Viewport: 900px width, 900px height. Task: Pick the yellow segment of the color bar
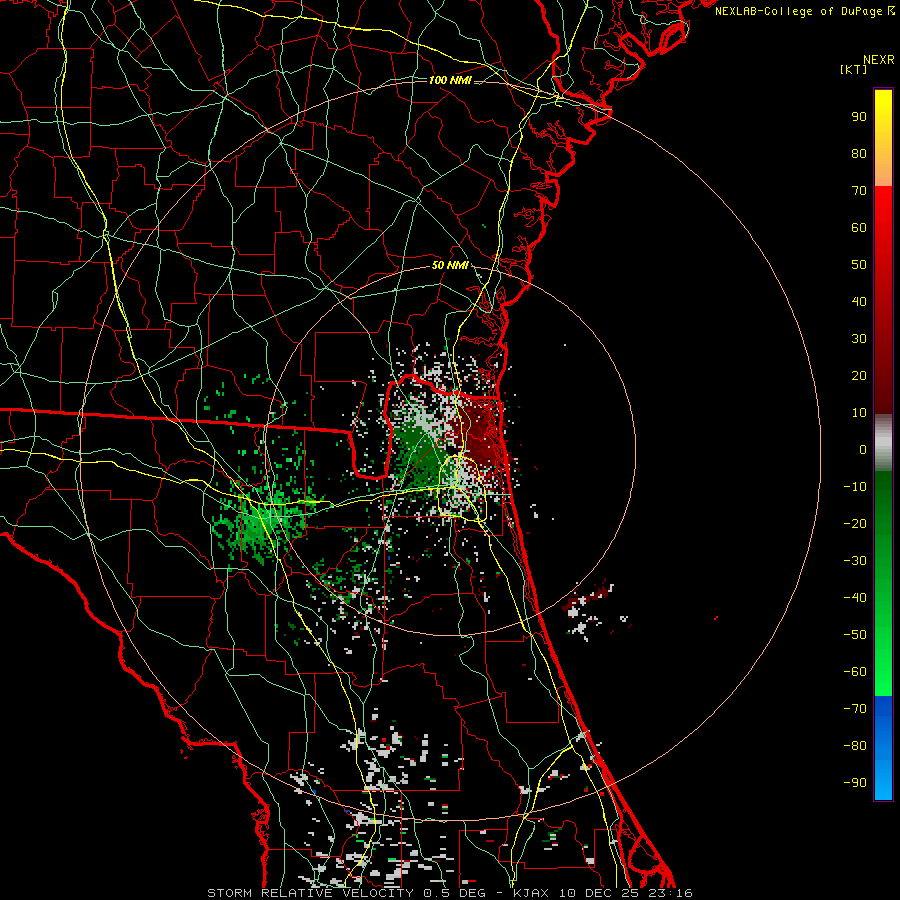pos(883,138)
